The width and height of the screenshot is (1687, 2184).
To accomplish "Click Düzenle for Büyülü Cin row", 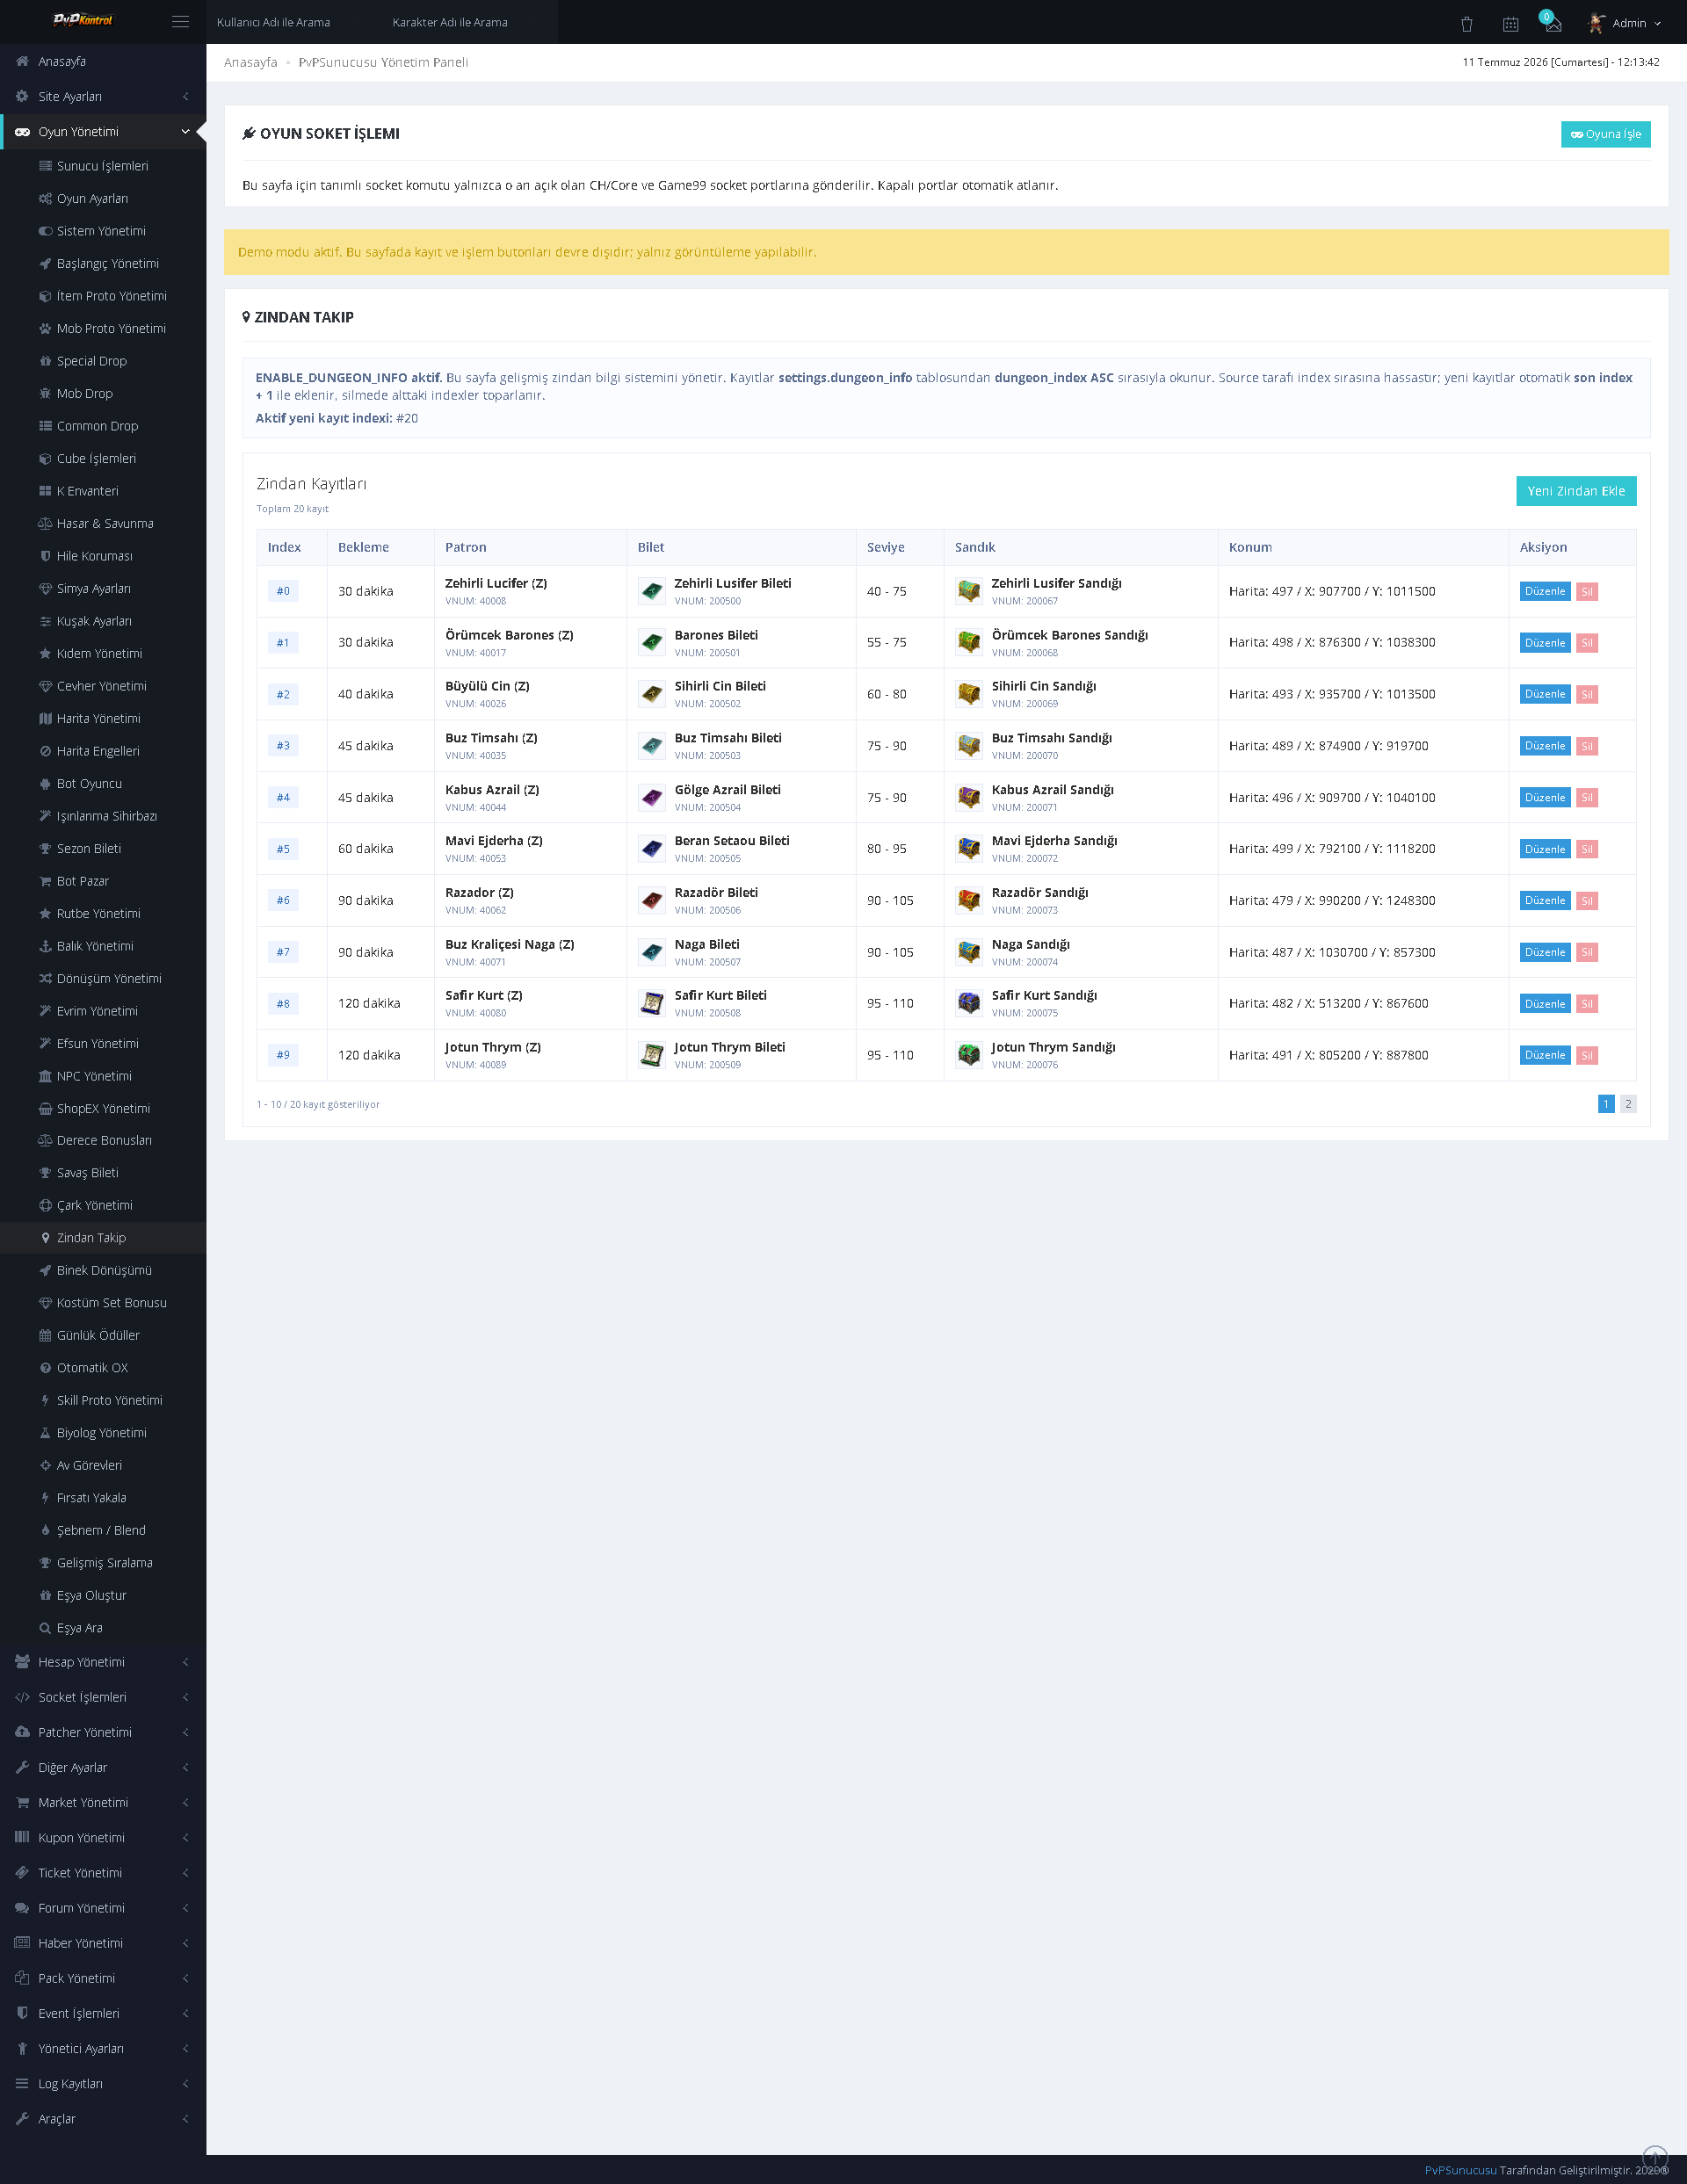I will point(1545,694).
